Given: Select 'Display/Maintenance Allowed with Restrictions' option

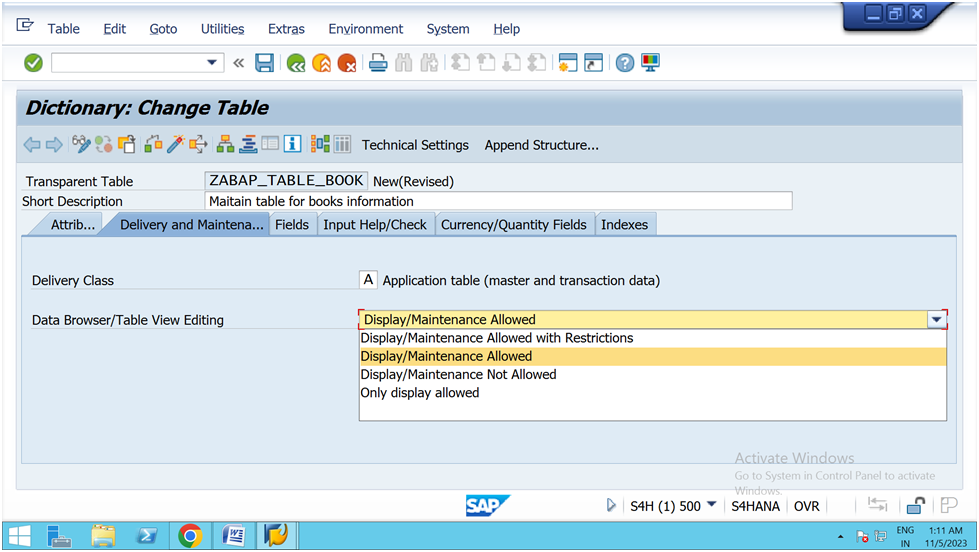Looking at the screenshot, I should [652, 338].
